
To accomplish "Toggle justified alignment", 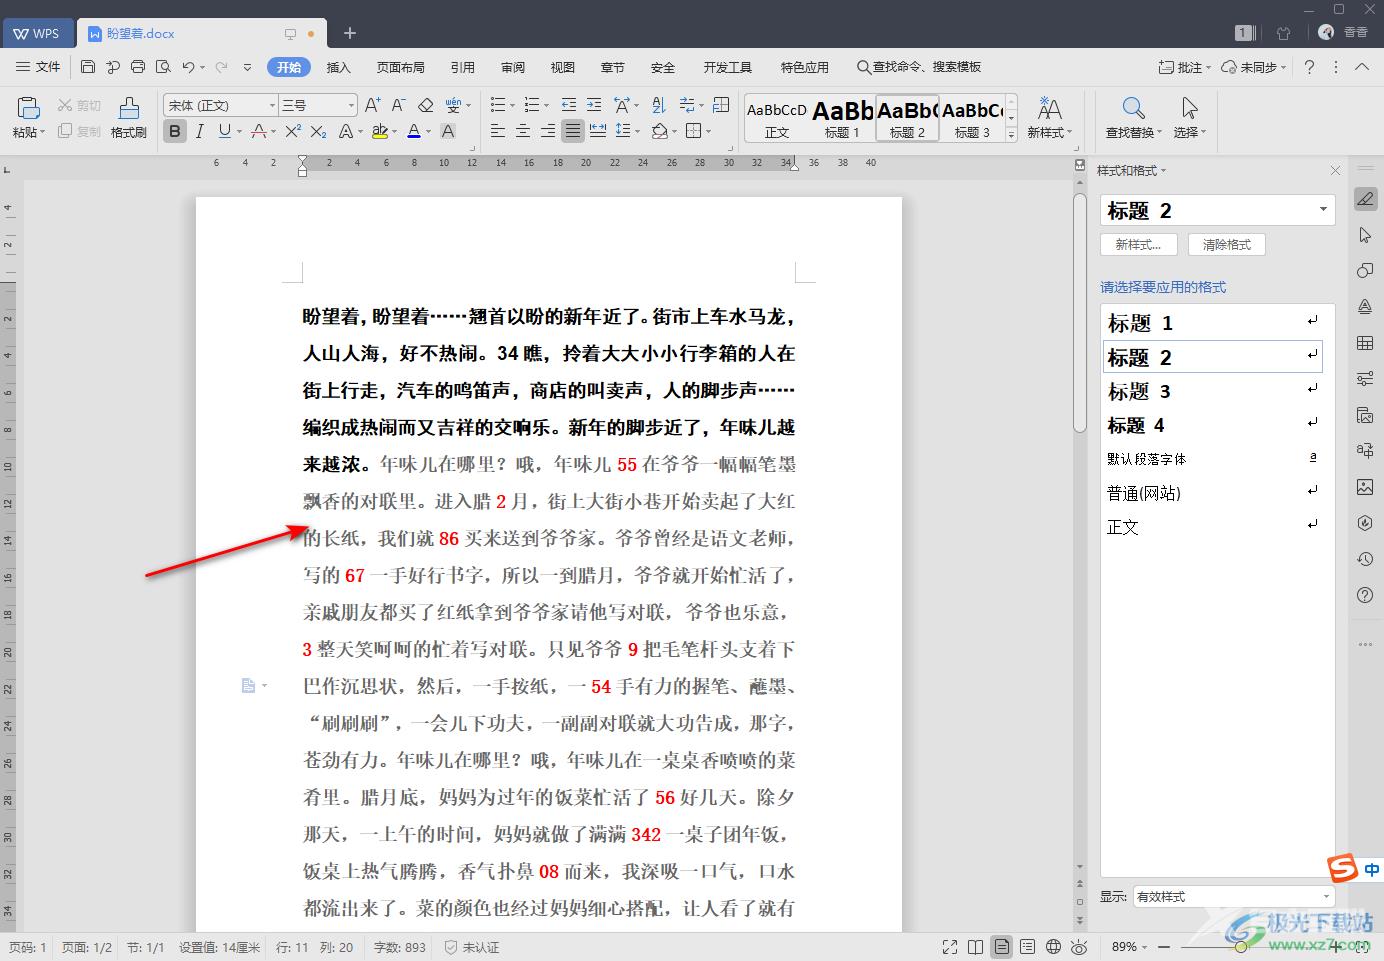I will [572, 131].
